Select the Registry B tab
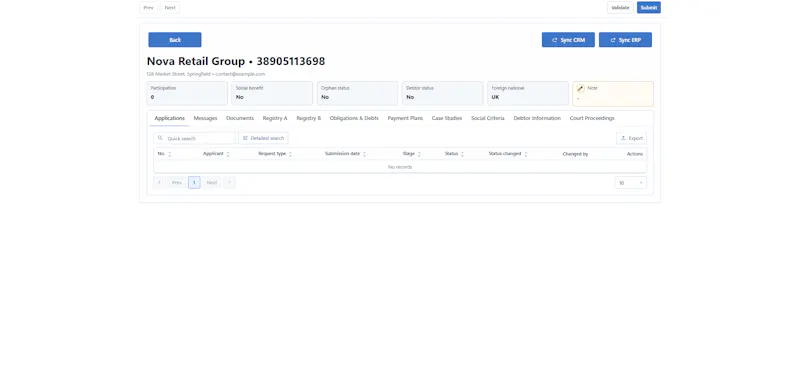This screenshot has width=800, height=377. pos(309,118)
